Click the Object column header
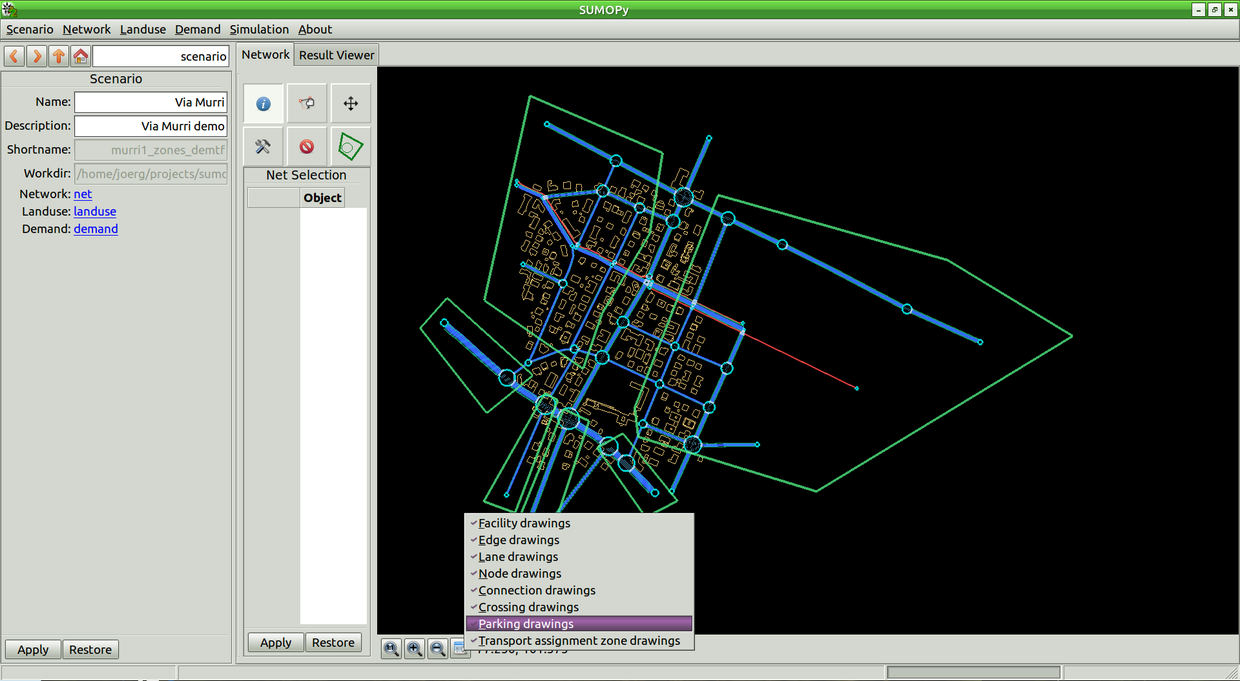Viewport: 1240px width, 681px height. pos(322,198)
